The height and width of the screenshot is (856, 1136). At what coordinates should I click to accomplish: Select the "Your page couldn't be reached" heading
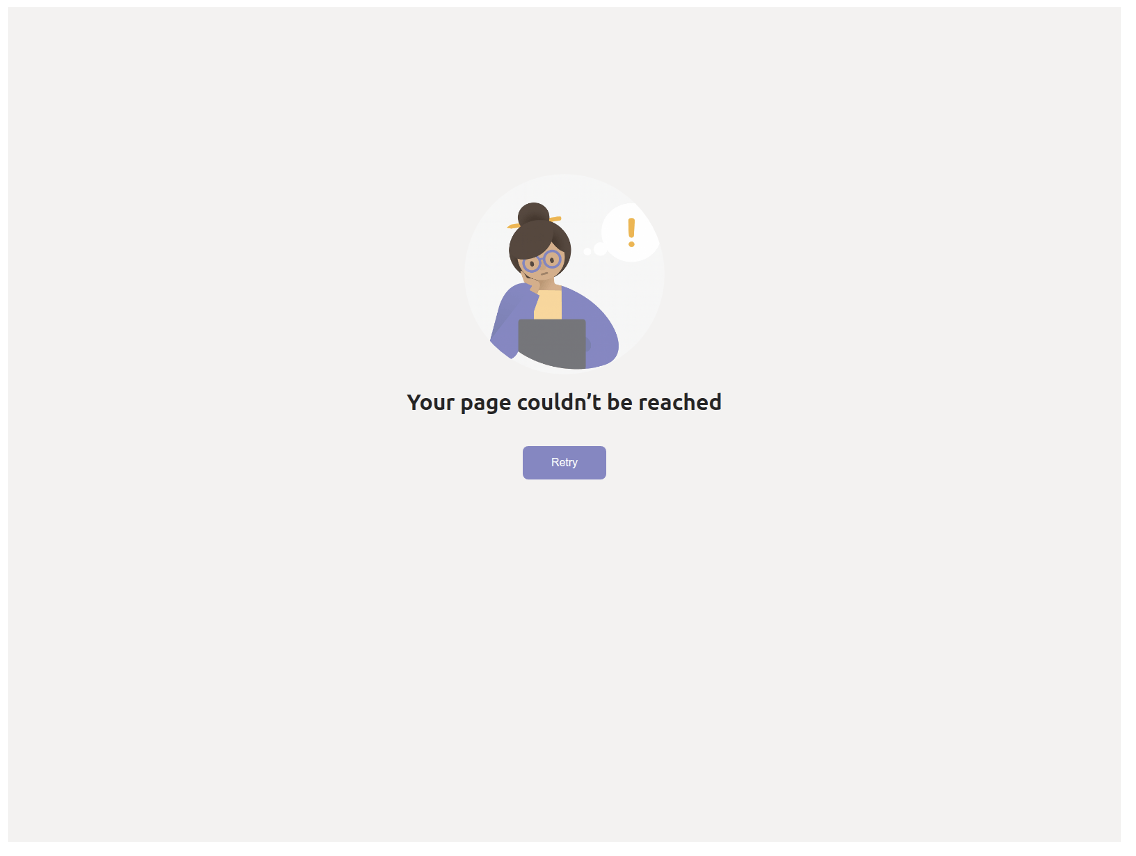point(564,403)
